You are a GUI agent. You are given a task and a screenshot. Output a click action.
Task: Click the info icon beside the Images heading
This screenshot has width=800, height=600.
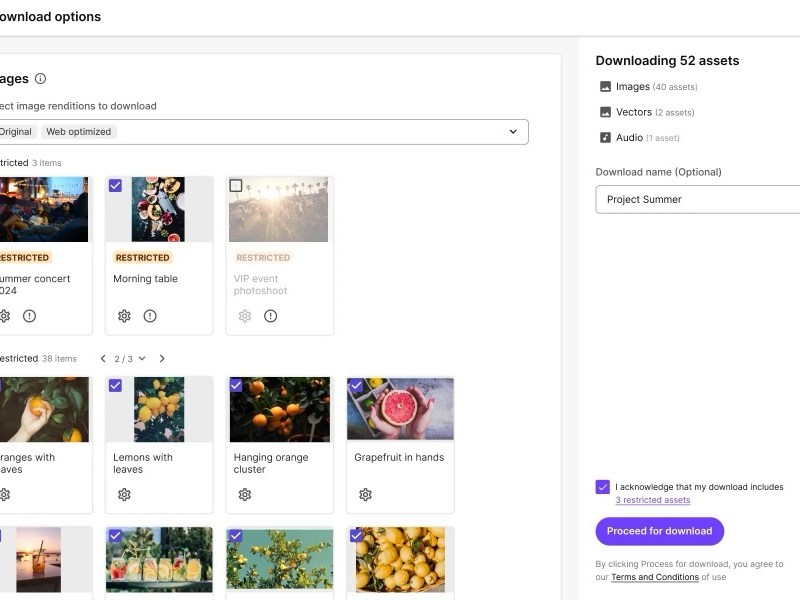(39, 78)
